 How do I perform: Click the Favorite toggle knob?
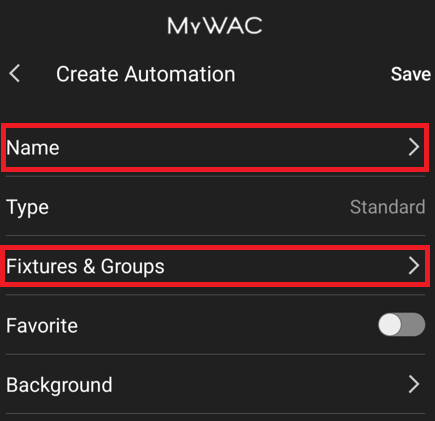pos(390,324)
